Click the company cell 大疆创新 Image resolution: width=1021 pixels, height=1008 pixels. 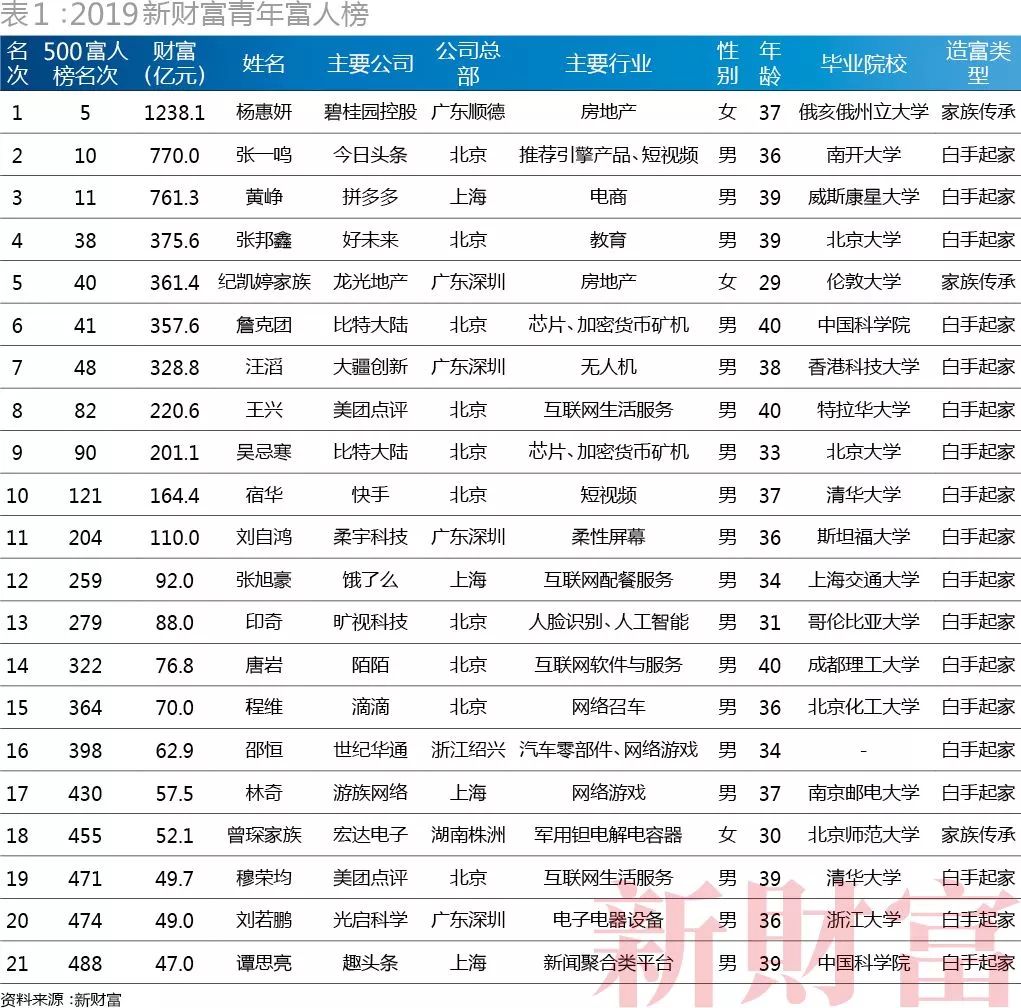click(x=371, y=367)
